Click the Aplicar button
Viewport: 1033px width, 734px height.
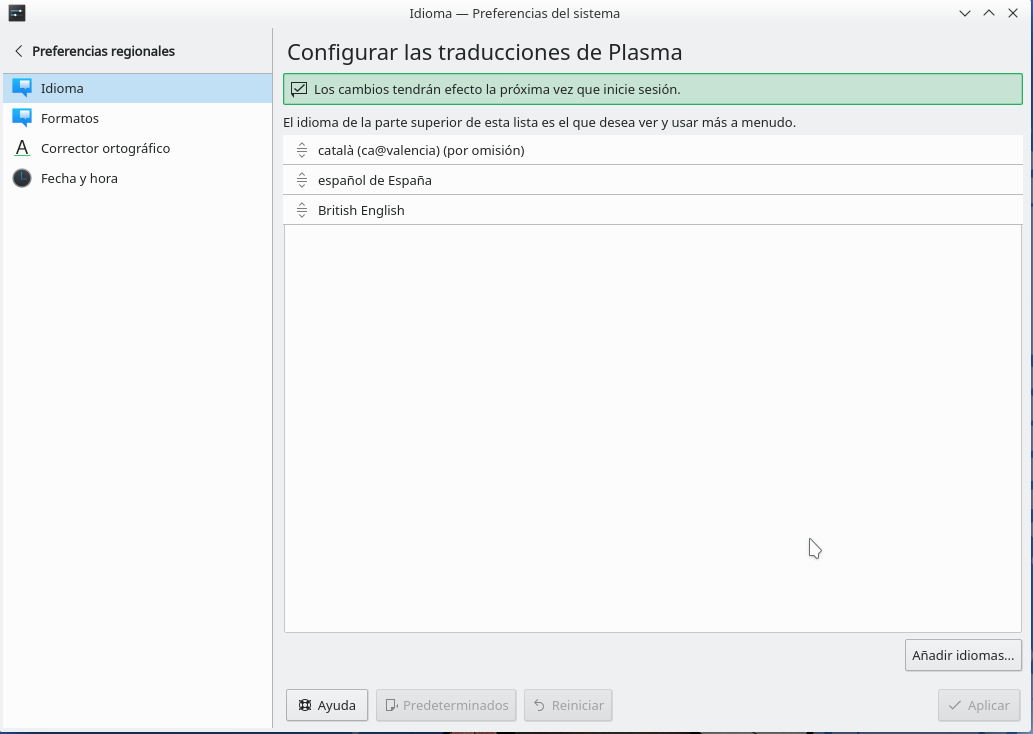(x=979, y=705)
